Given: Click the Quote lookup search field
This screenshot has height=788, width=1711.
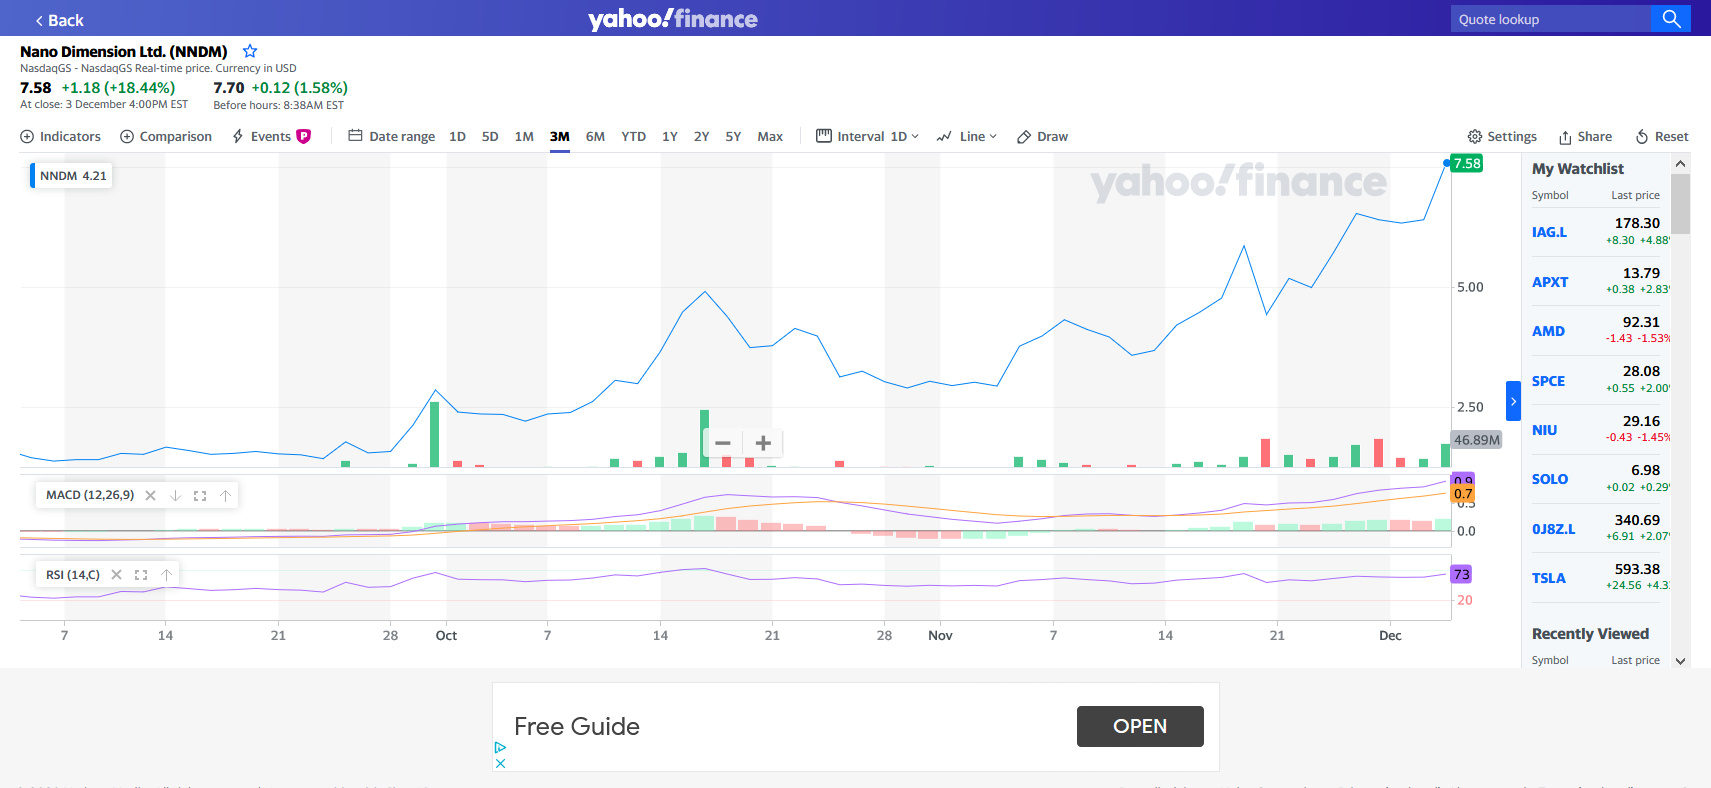Looking at the screenshot, I should 1551,19.
